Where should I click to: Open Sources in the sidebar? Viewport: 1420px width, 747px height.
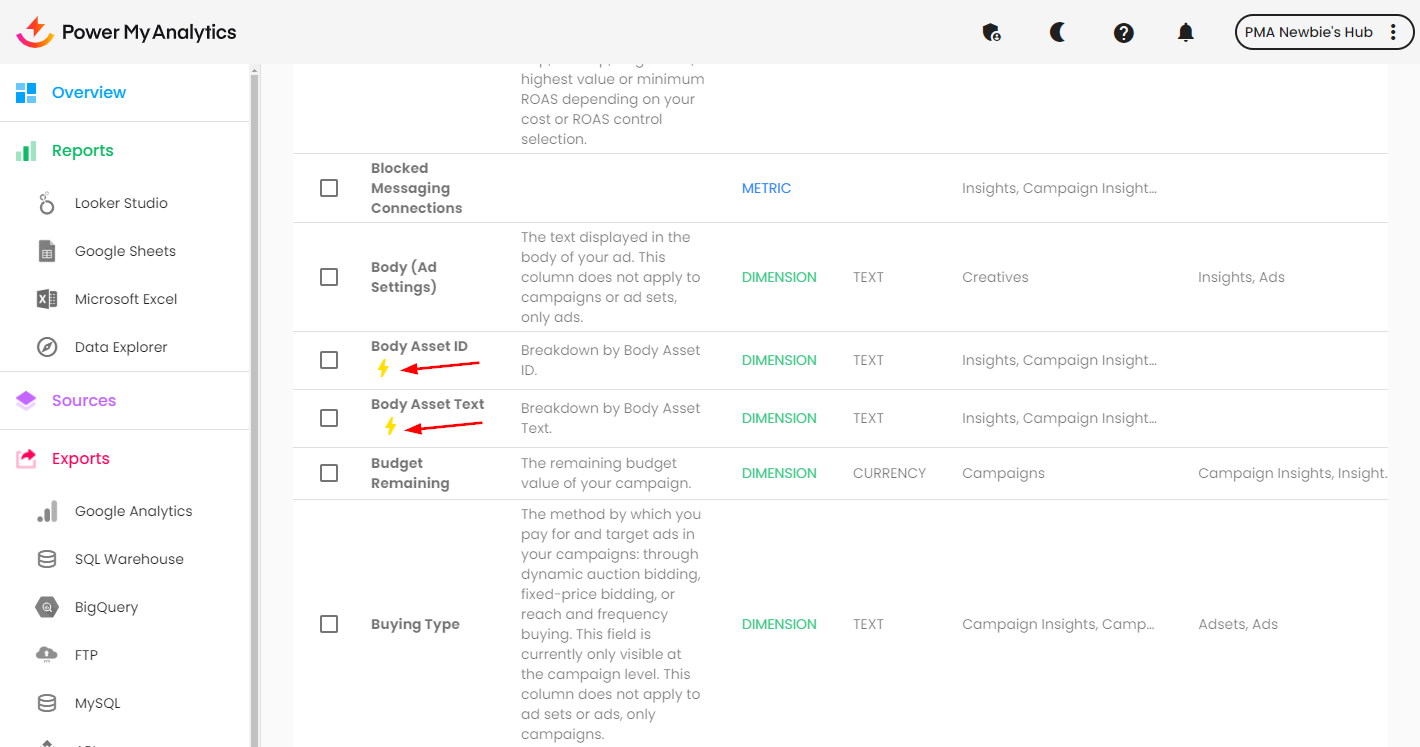83,401
